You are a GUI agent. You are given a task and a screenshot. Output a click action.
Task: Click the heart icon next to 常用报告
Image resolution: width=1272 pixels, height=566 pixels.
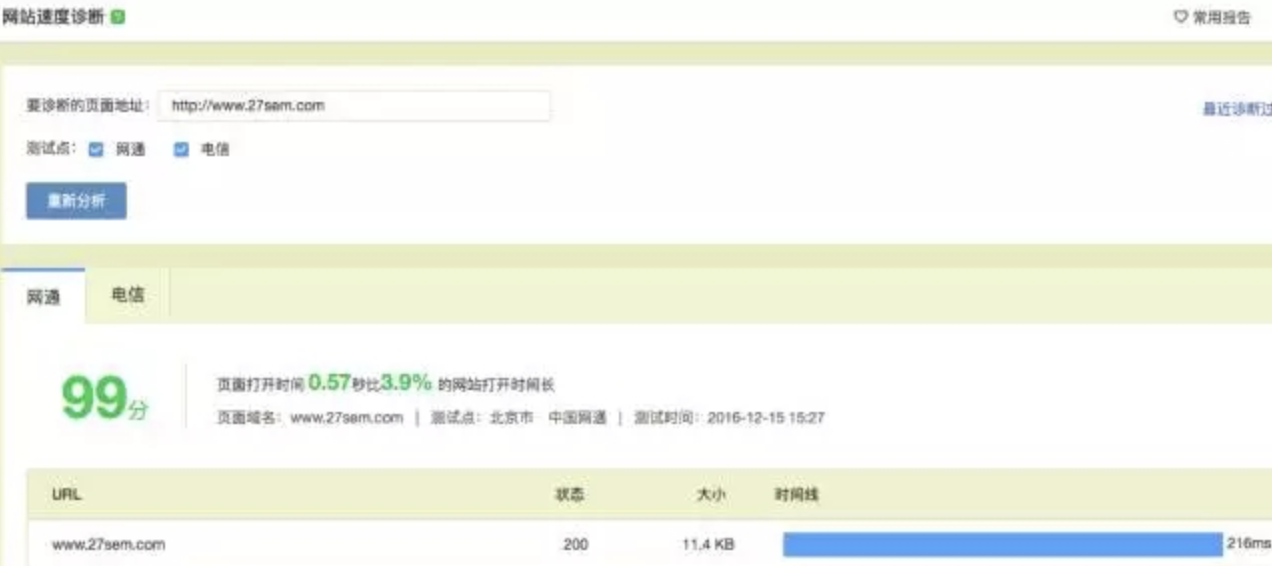pyautogui.click(x=1180, y=18)
